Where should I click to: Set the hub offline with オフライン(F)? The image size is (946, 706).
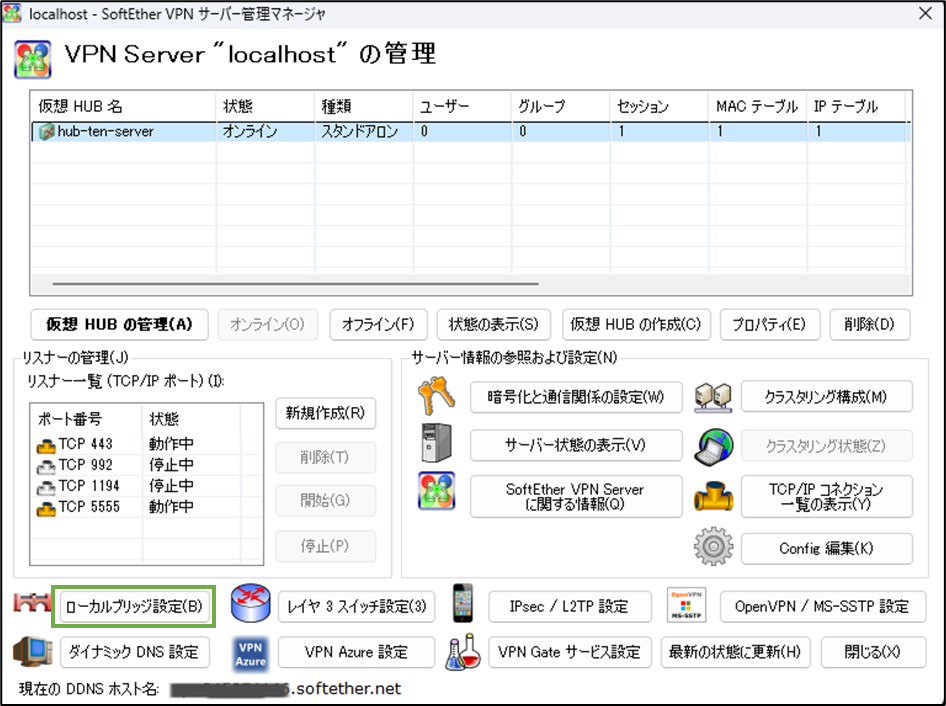pyautogui.click(x=378, y=325)
